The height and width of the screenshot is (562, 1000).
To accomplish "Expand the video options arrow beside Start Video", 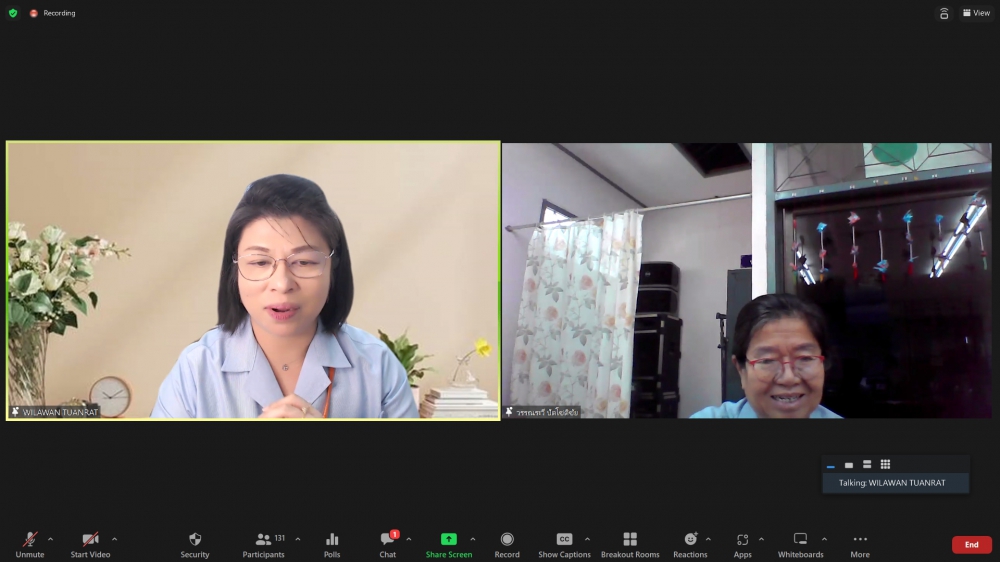I will click(x=114, y=539).
